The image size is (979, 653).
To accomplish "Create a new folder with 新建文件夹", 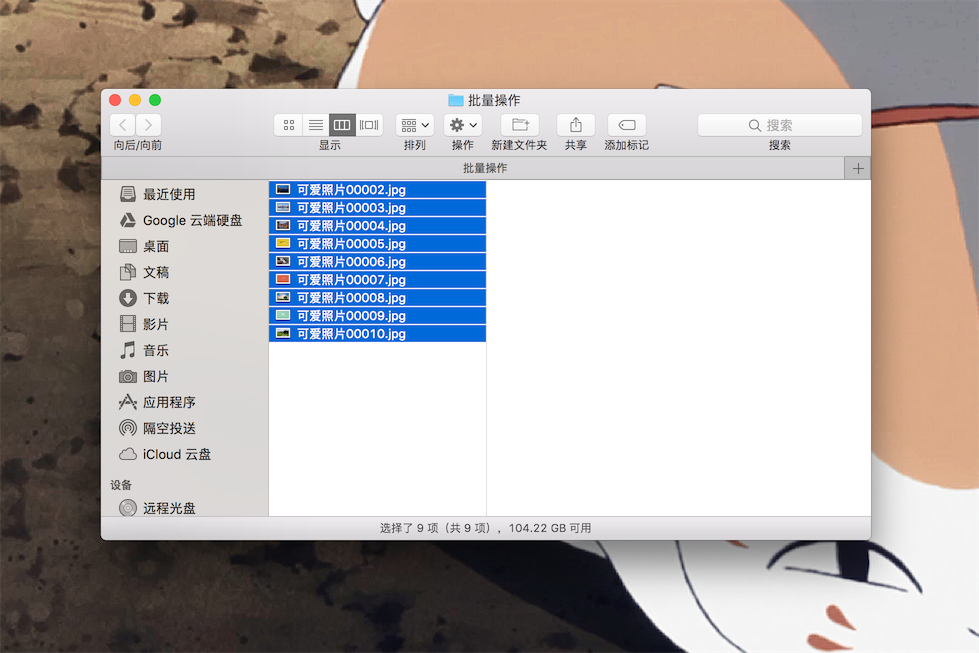I will tap(519, 125).
